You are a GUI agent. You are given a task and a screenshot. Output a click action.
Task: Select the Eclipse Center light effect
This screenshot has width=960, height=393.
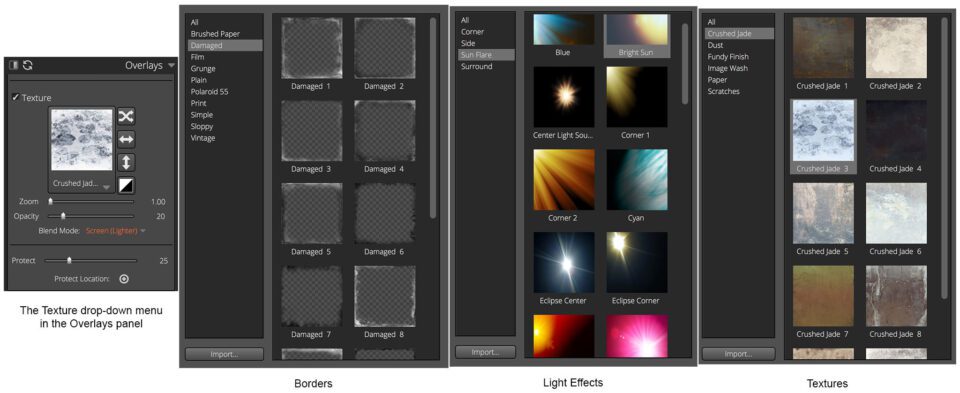tap(563, 268)
